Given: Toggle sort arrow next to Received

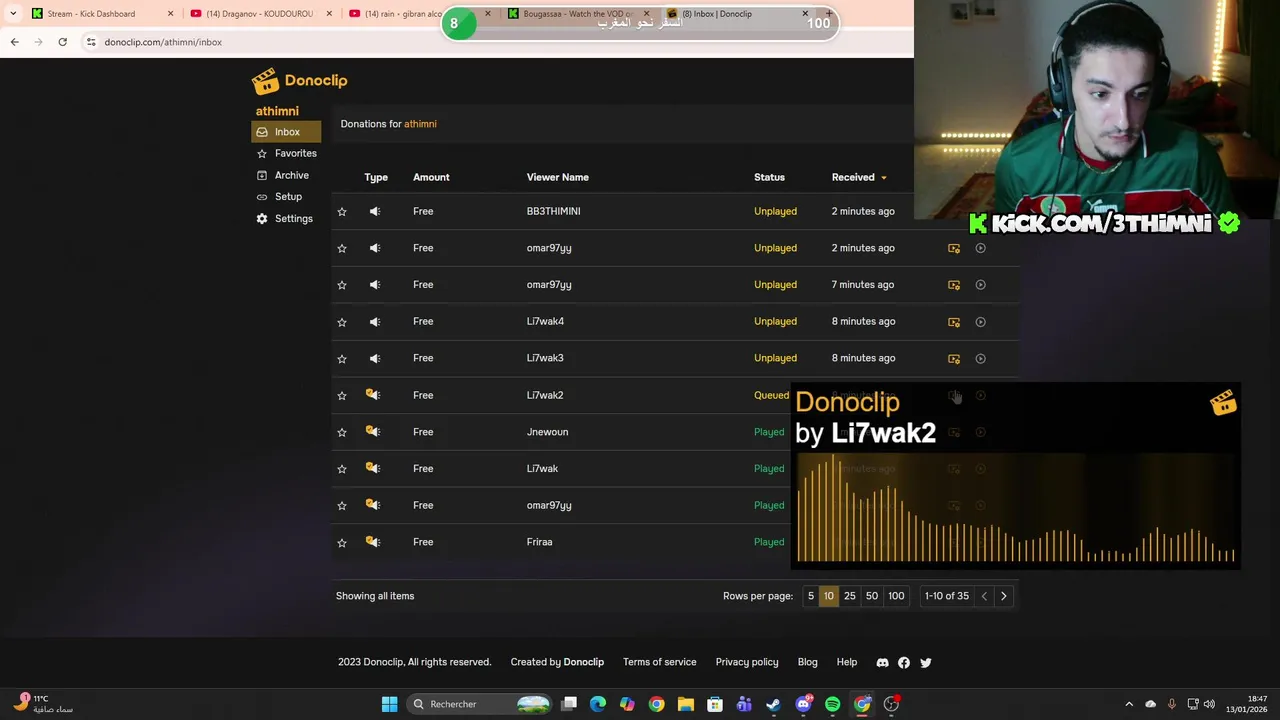Looking at the screenshot, I should pyautogui.click(x=883, y=178).
